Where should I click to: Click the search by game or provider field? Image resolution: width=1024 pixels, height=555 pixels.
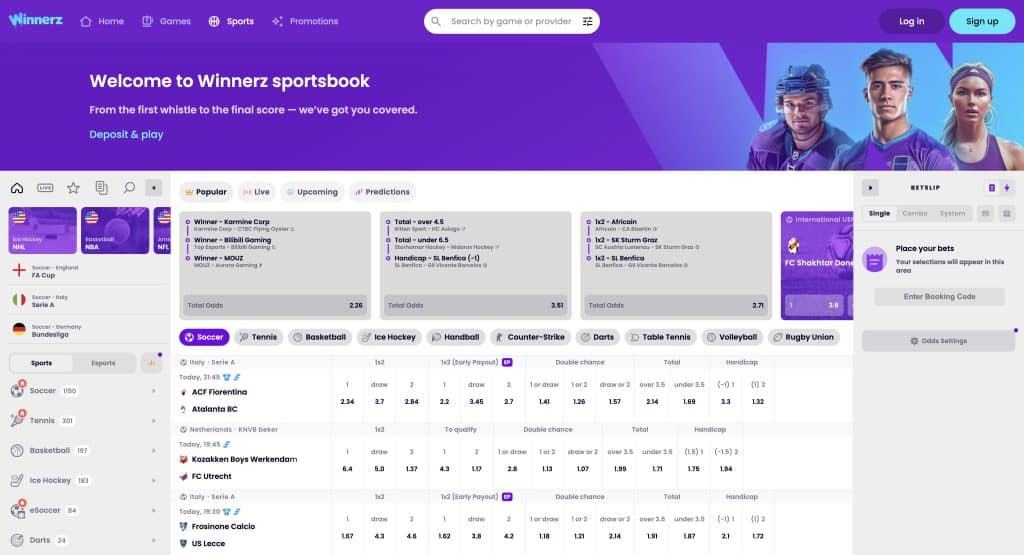point(511,21)
